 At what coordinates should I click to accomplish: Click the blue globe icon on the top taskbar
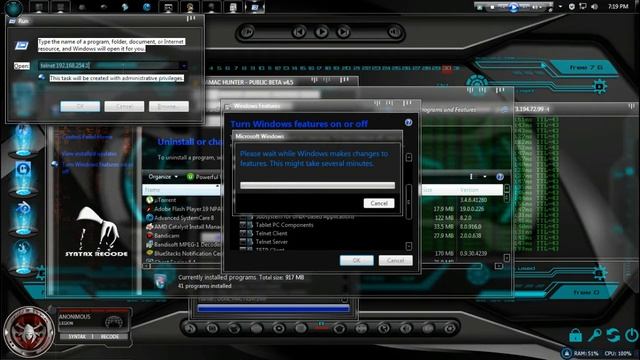(x=147, y=7)
